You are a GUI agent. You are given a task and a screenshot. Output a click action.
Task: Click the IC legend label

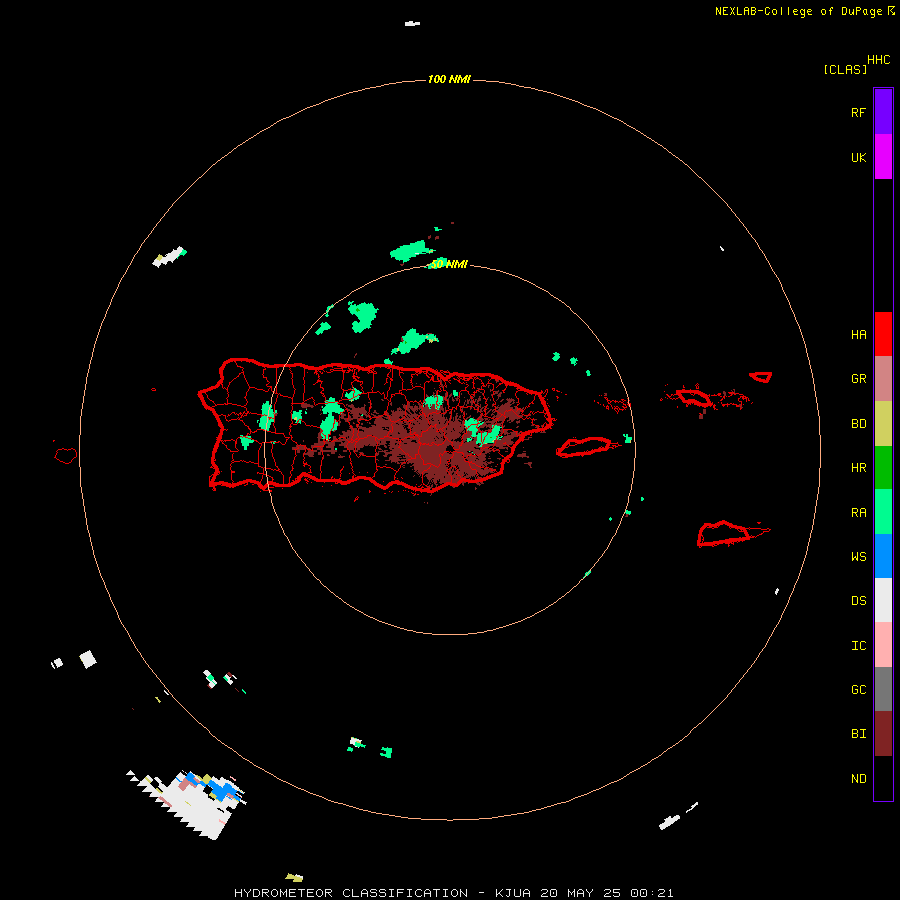858,646
